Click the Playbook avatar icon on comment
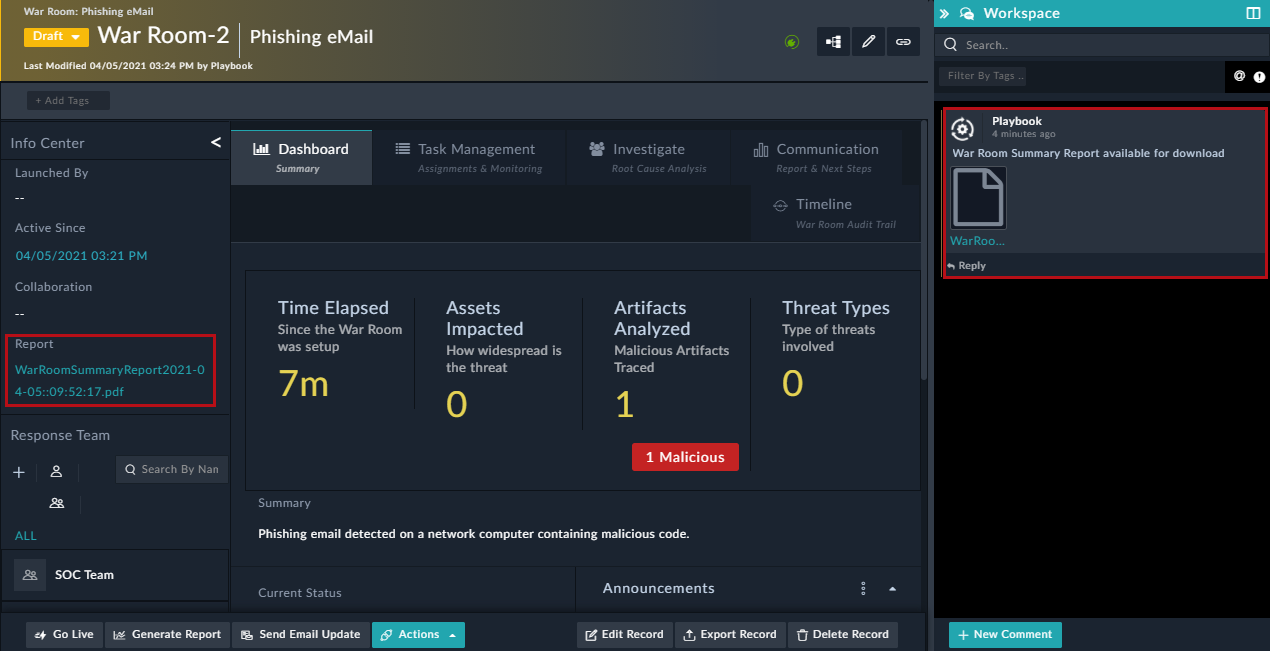The height and width of the screenshot is (651, 1270). (962, 128)
